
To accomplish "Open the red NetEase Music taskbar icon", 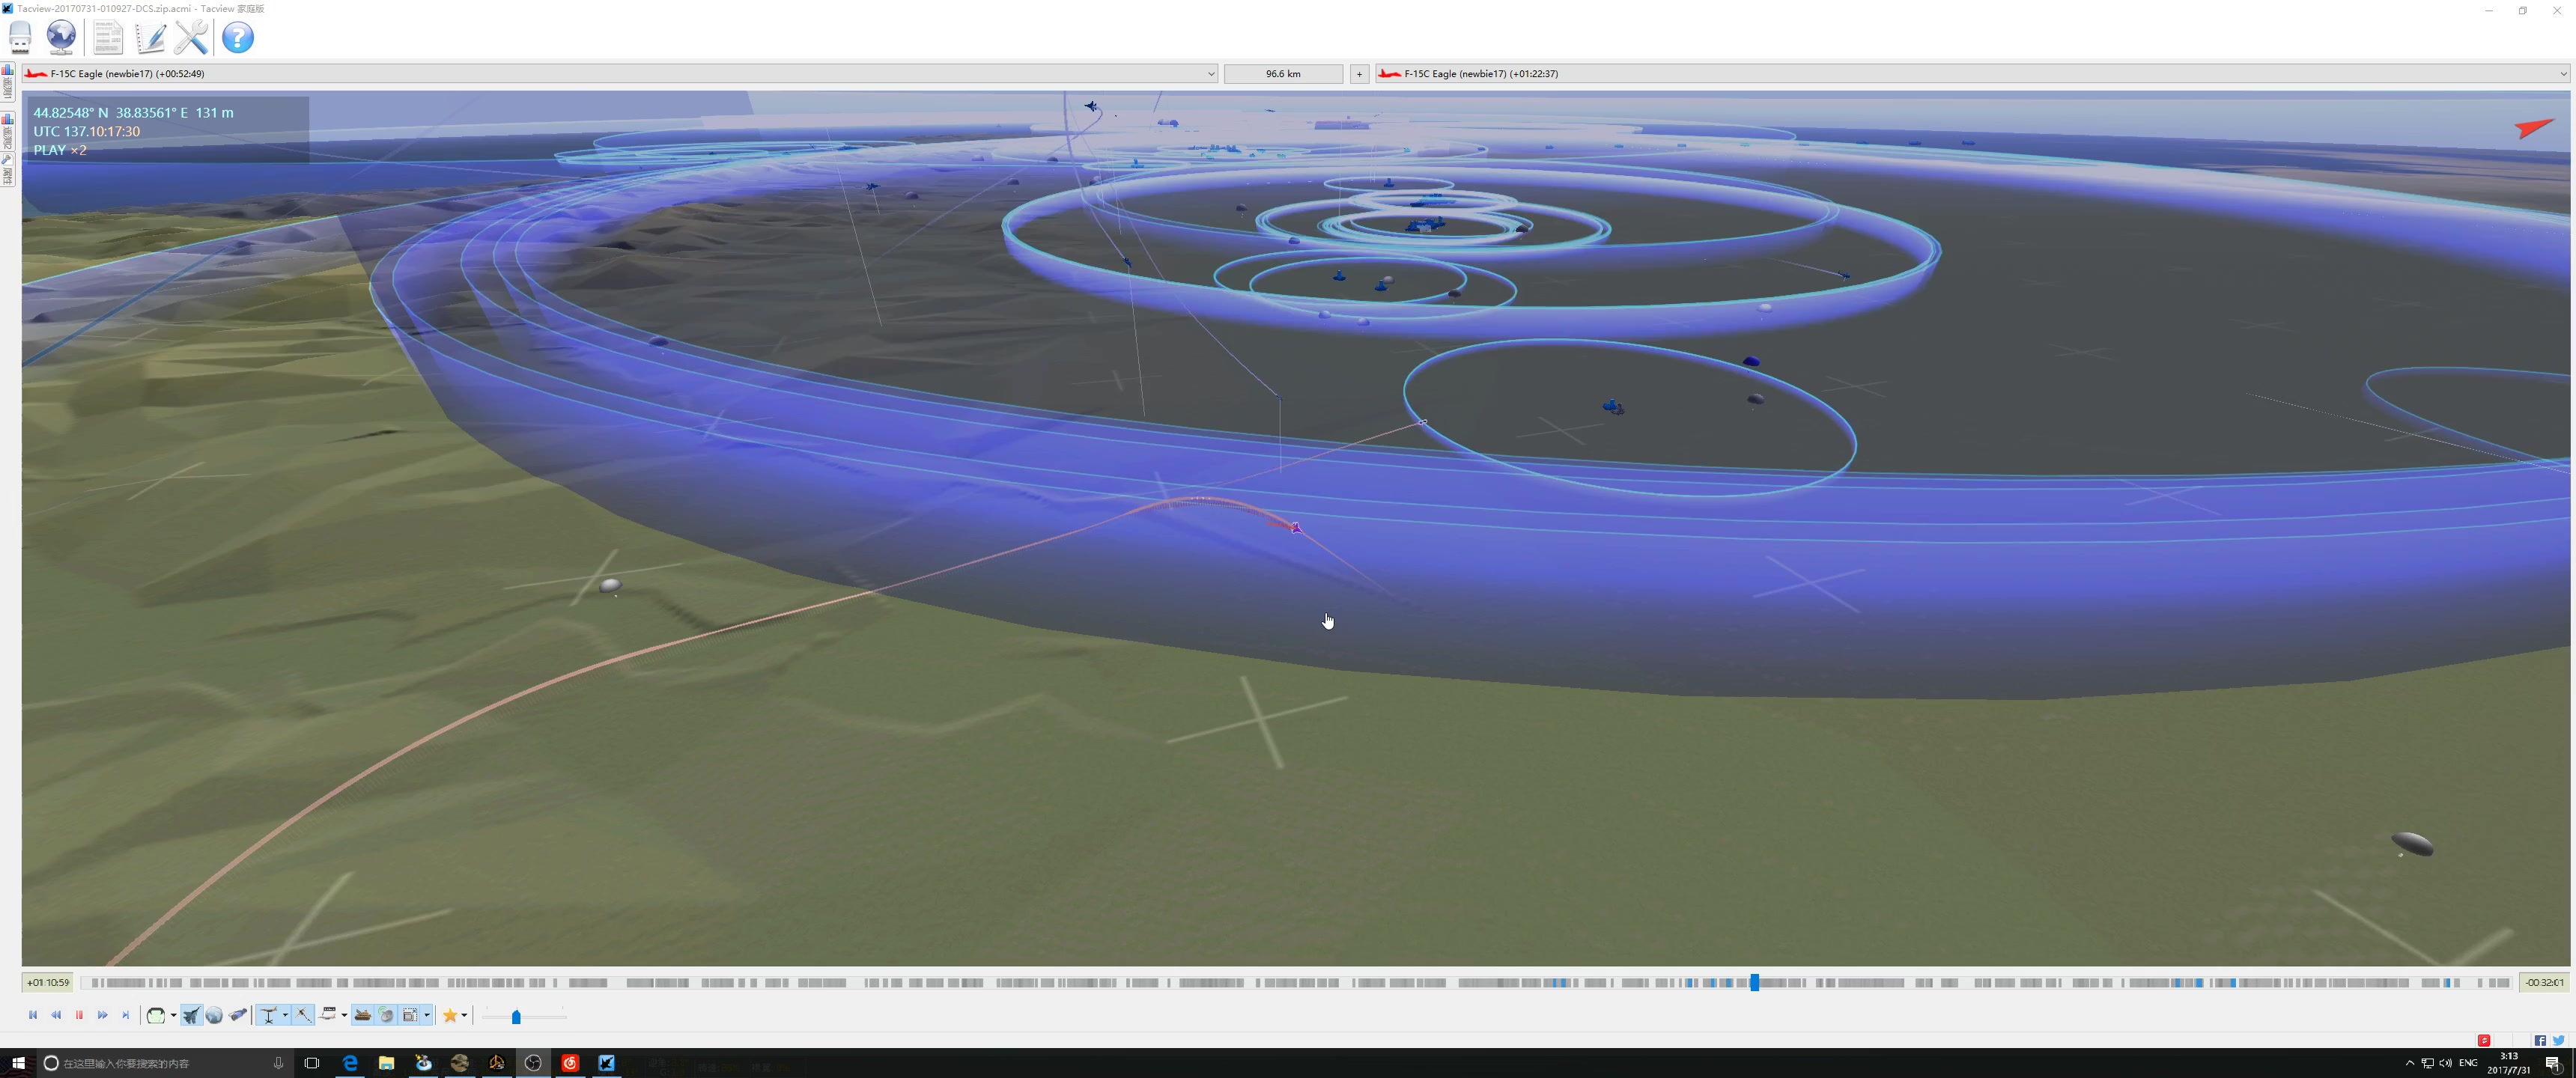I will (570, 1063).
